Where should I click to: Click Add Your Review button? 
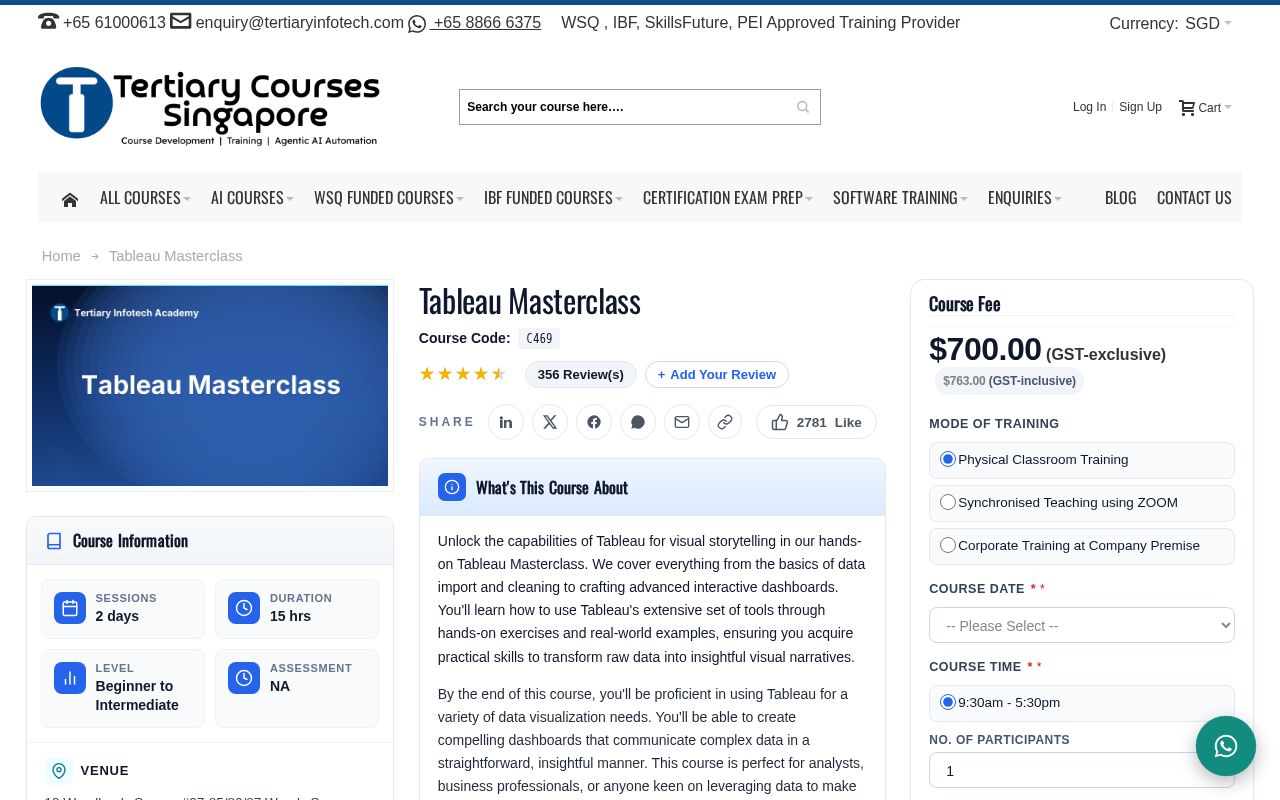(x=717, y=374)
